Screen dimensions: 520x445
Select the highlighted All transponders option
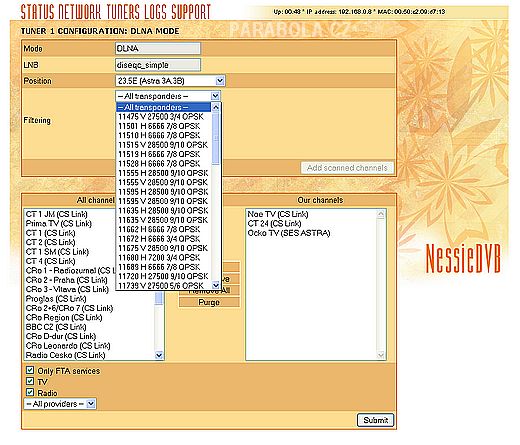coord(163,107)
